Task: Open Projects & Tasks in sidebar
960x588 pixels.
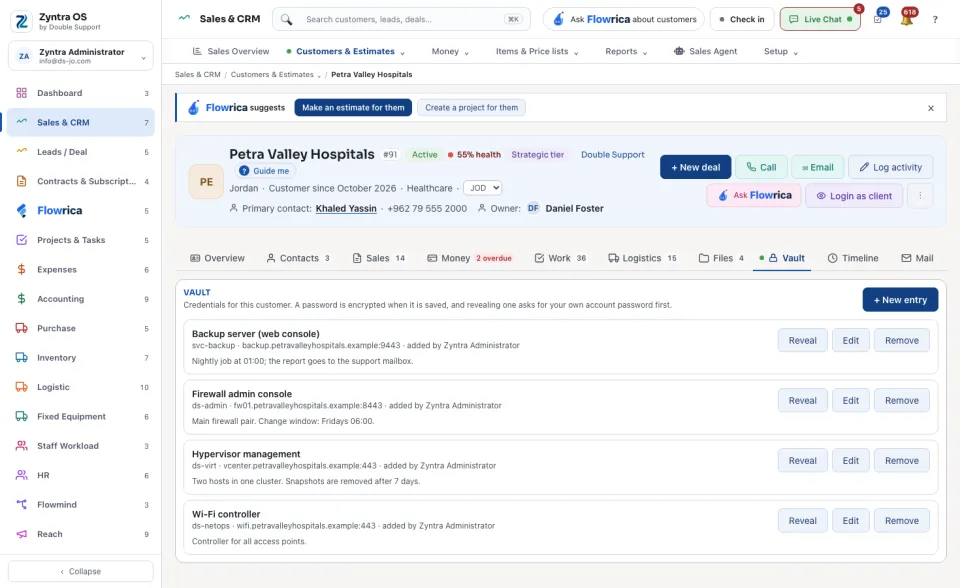Action: pos(81,240)
